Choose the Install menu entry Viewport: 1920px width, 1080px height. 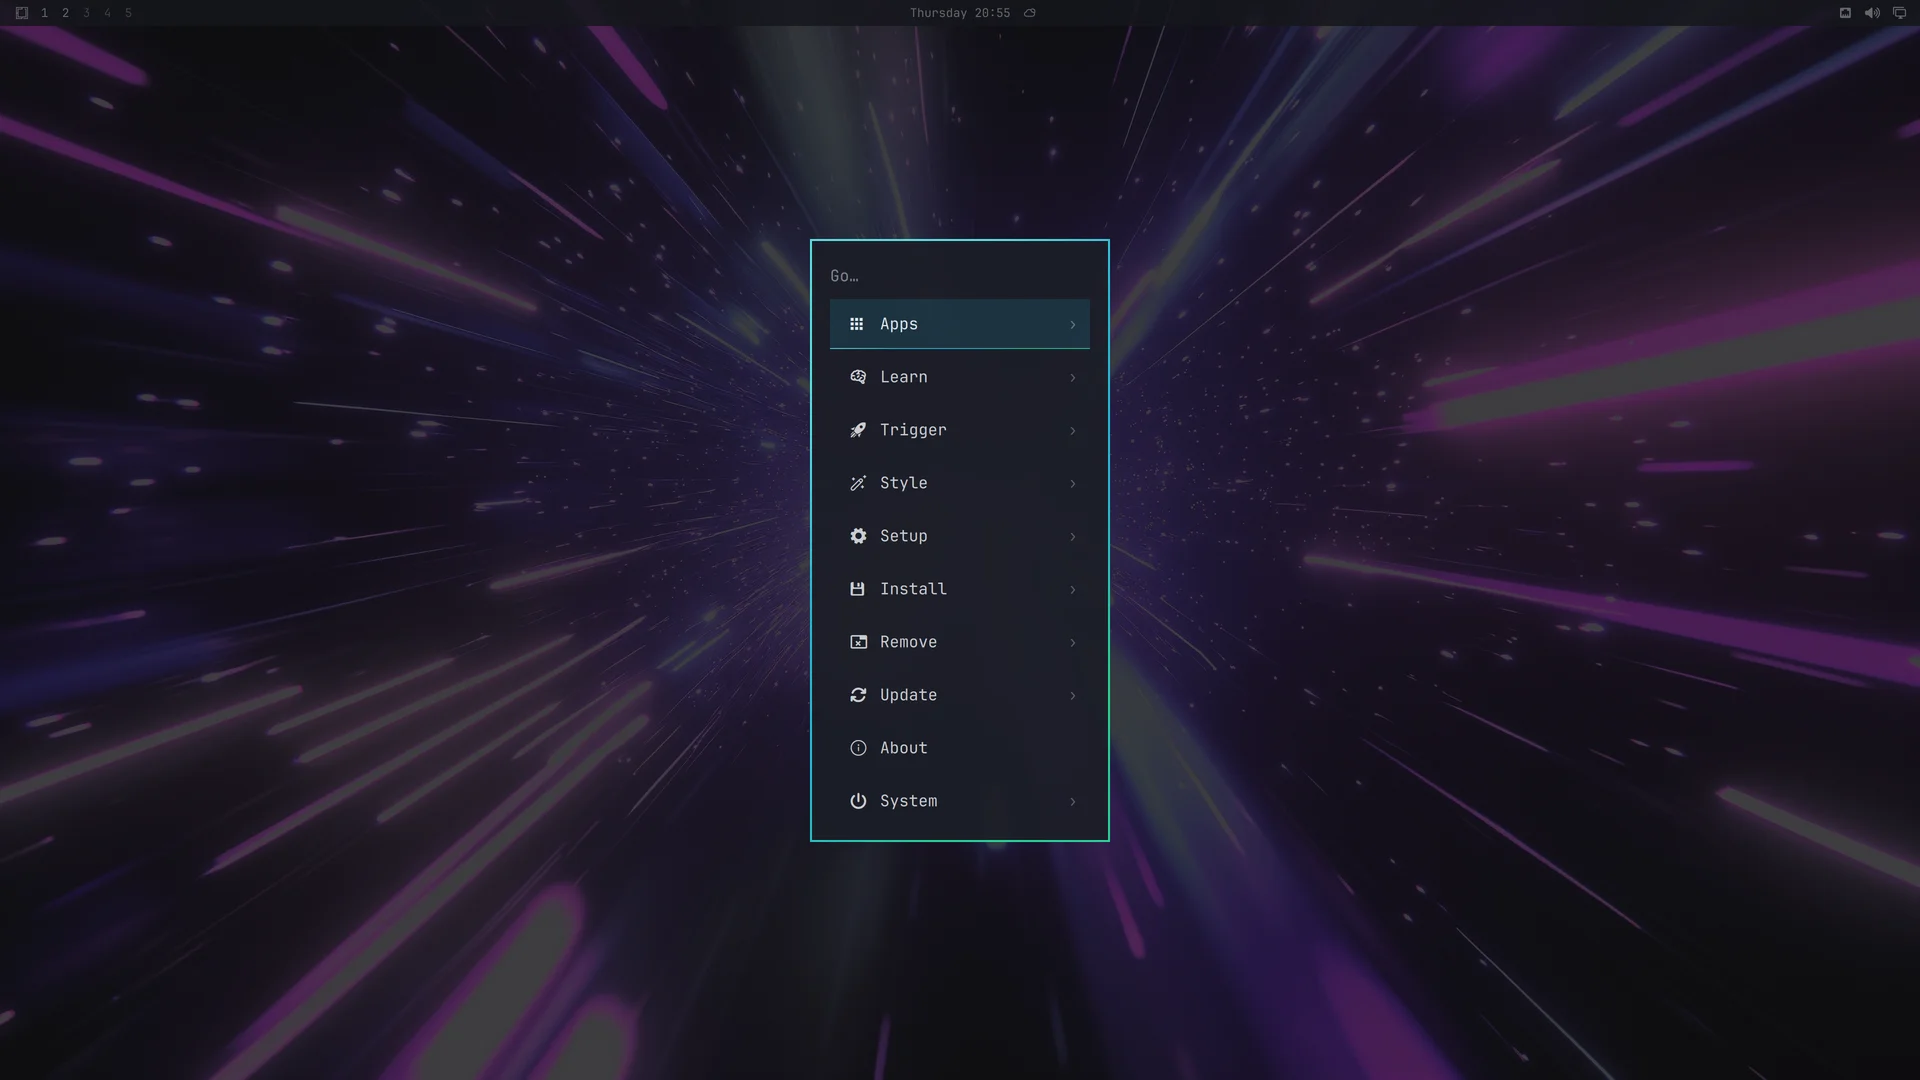click(960, 589)
